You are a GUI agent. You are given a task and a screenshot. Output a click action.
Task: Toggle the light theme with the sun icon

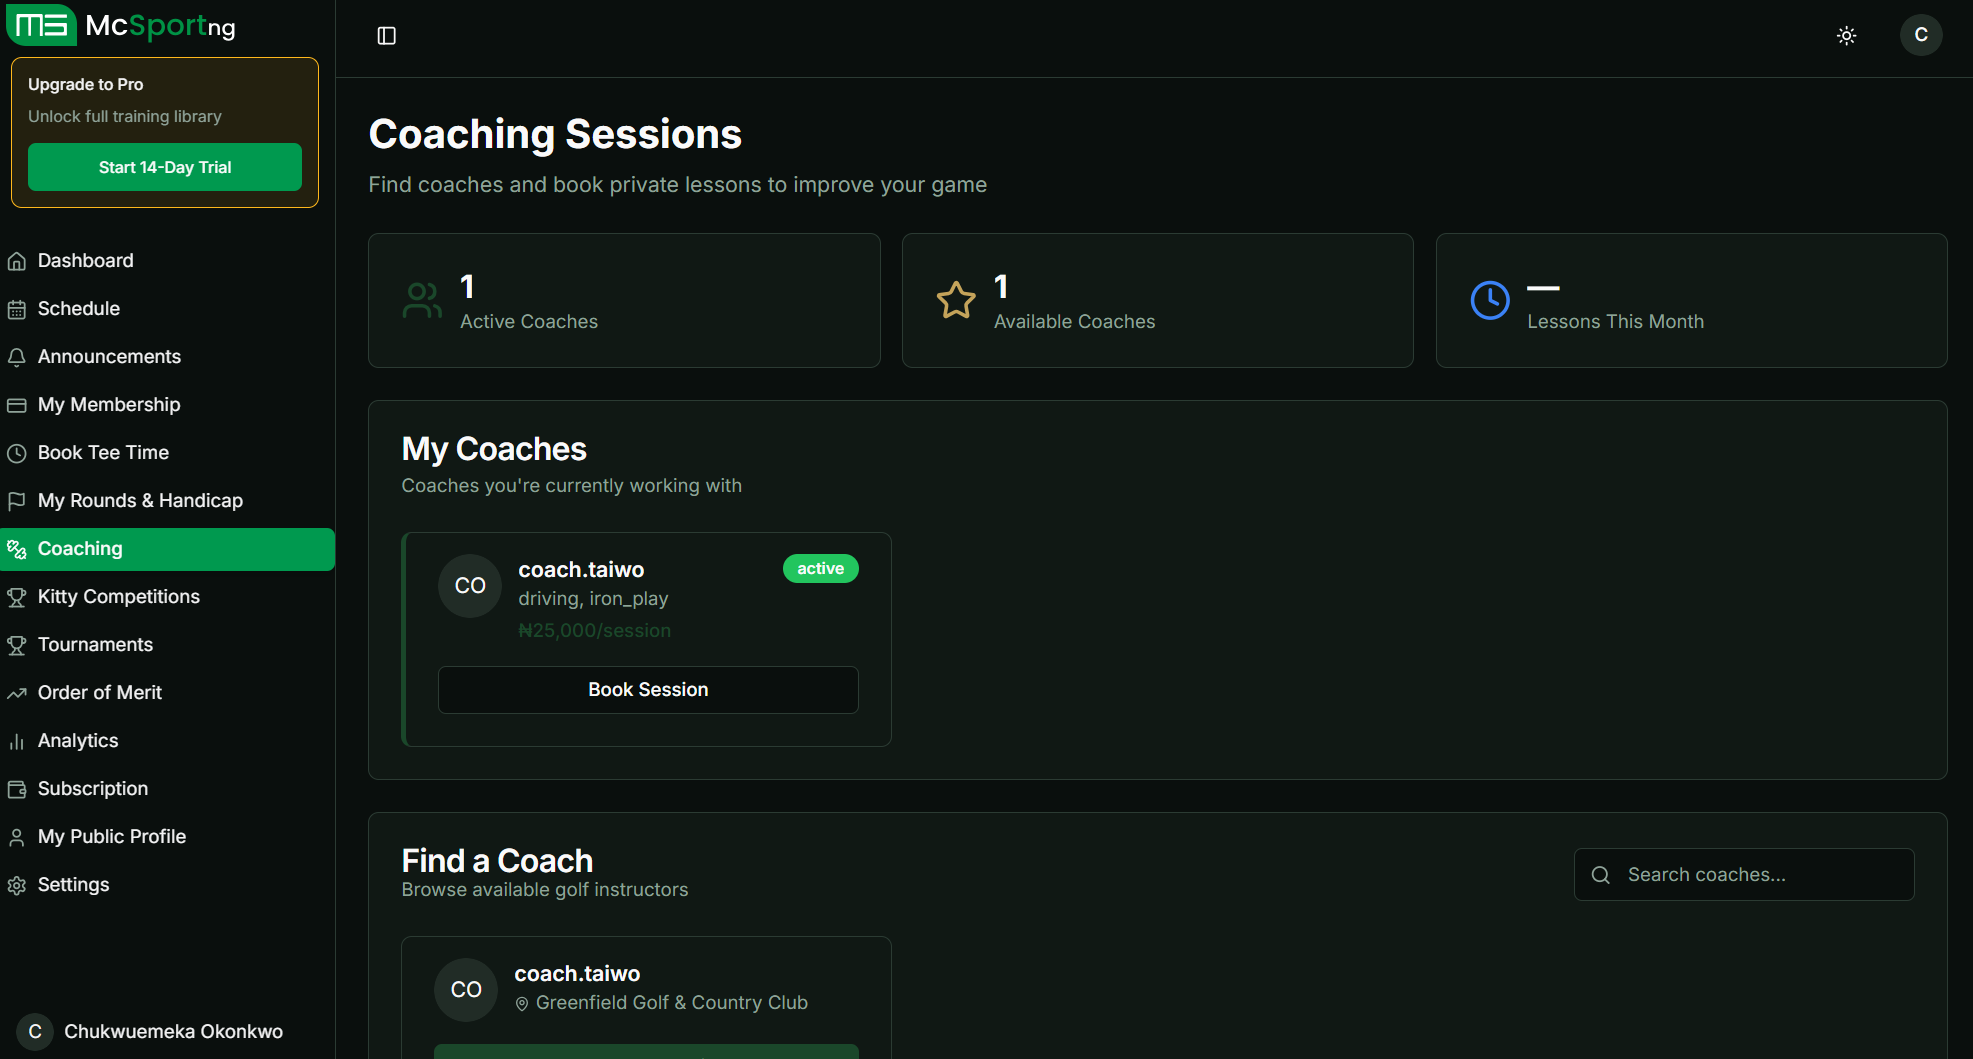pyautogui.click(x=1846, y=35)
